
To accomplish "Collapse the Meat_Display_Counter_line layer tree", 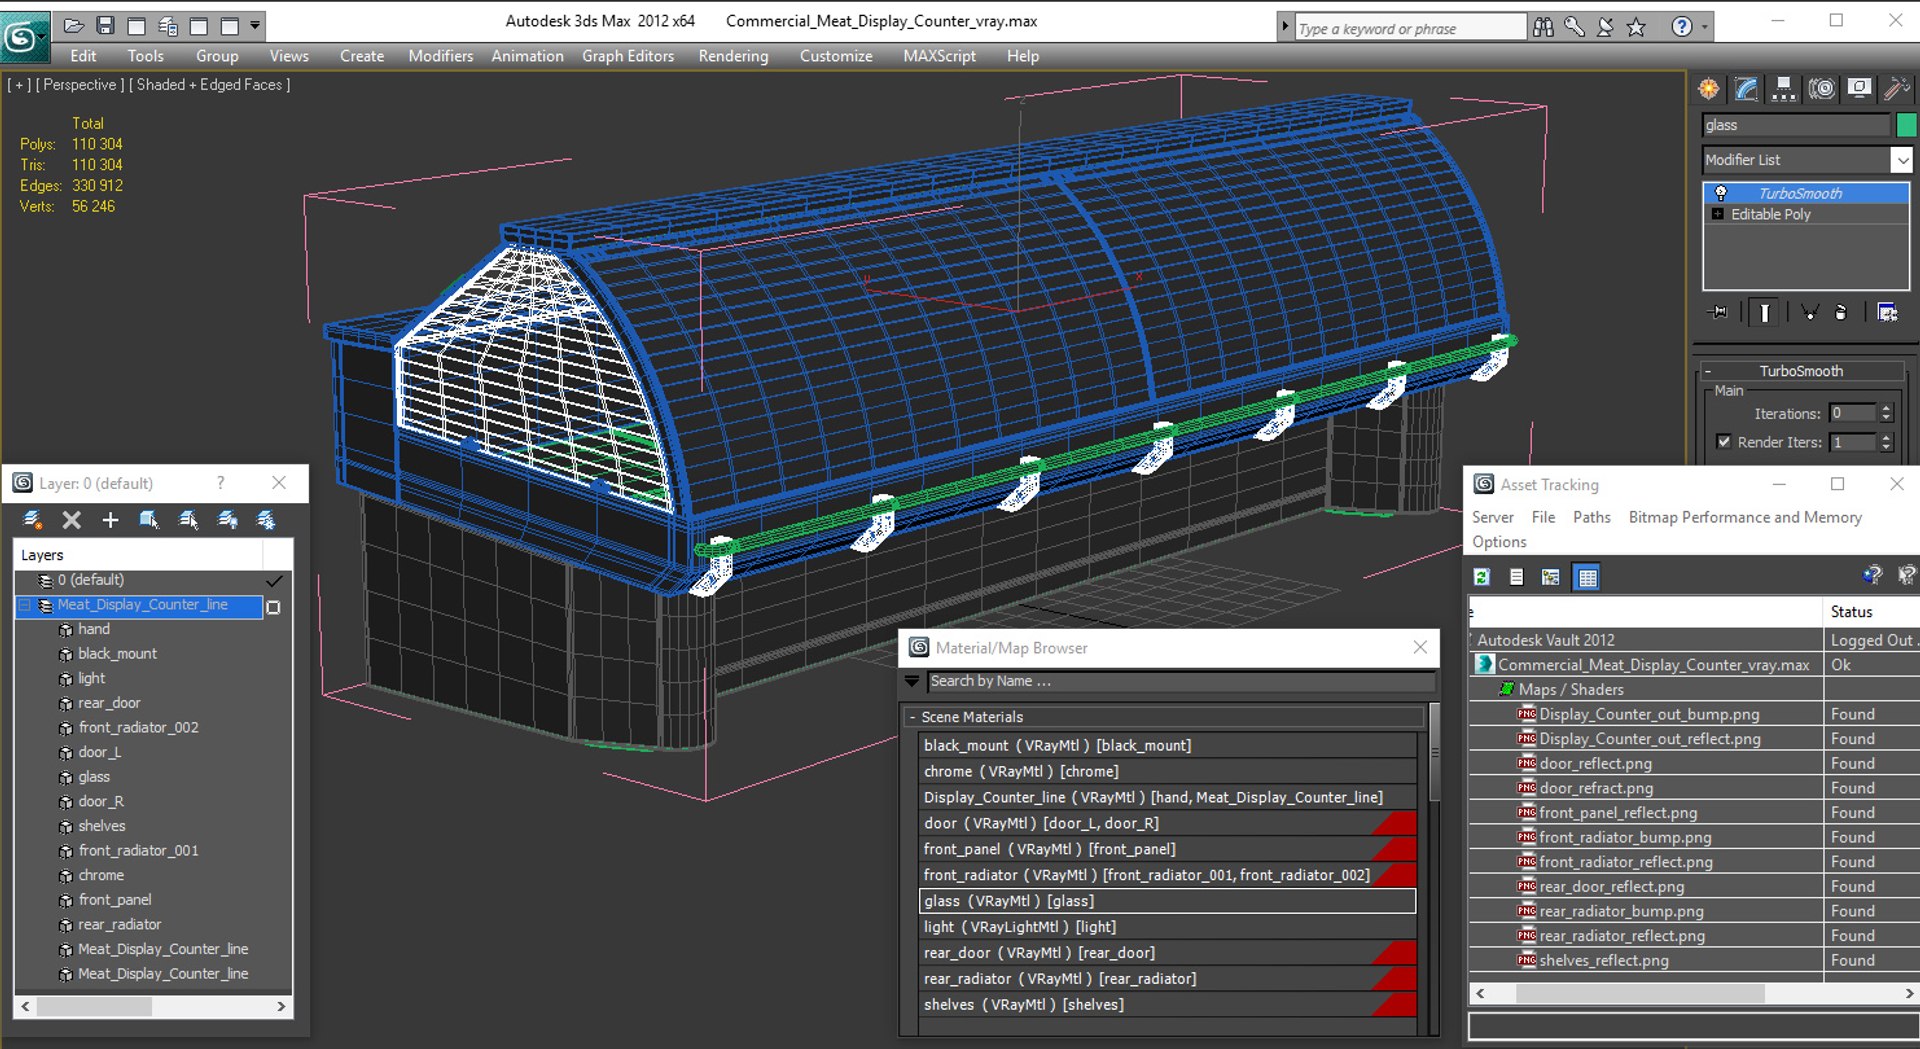I will [25, 605].
